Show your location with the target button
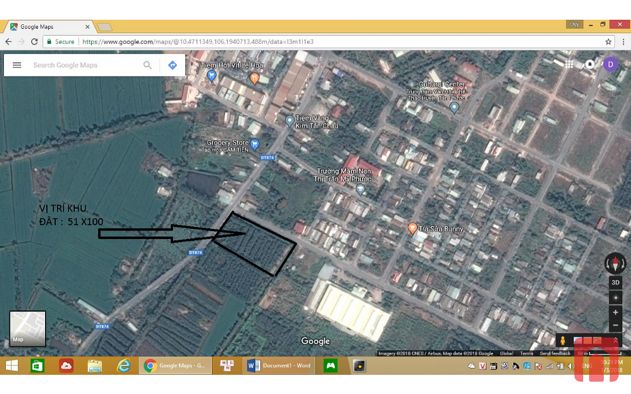631x394 pixels. pos(615,298)
